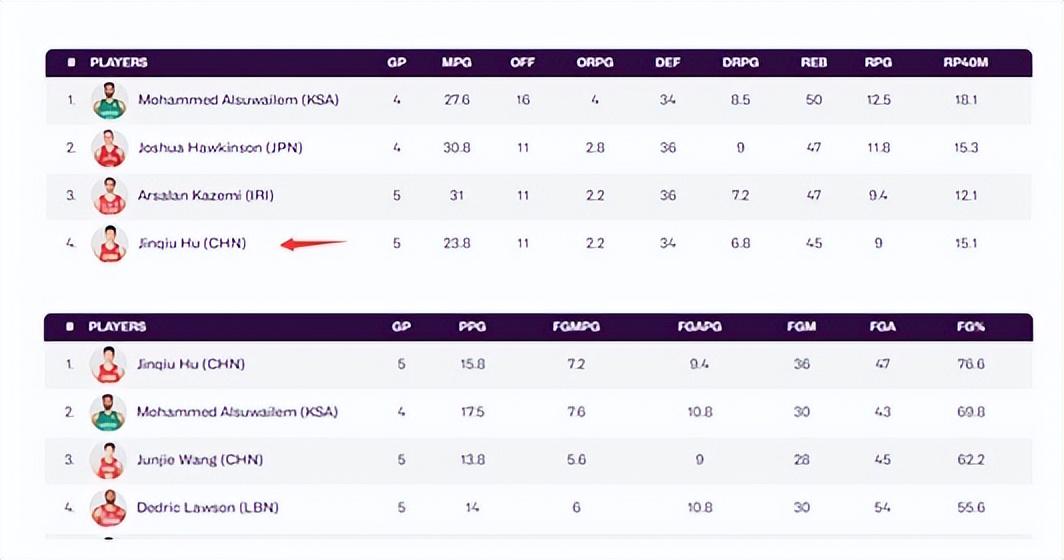This screenshot has width=1064, height=560.
Task: Sort scoring table by PPG column
Action: tap(472, 327)
